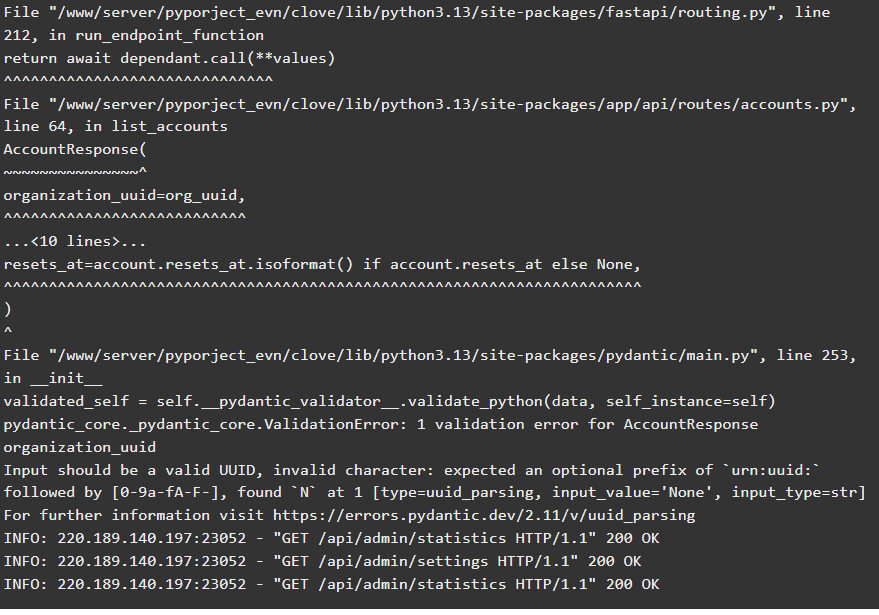Click the resets_at isoformat code line

tap(321, 264)
